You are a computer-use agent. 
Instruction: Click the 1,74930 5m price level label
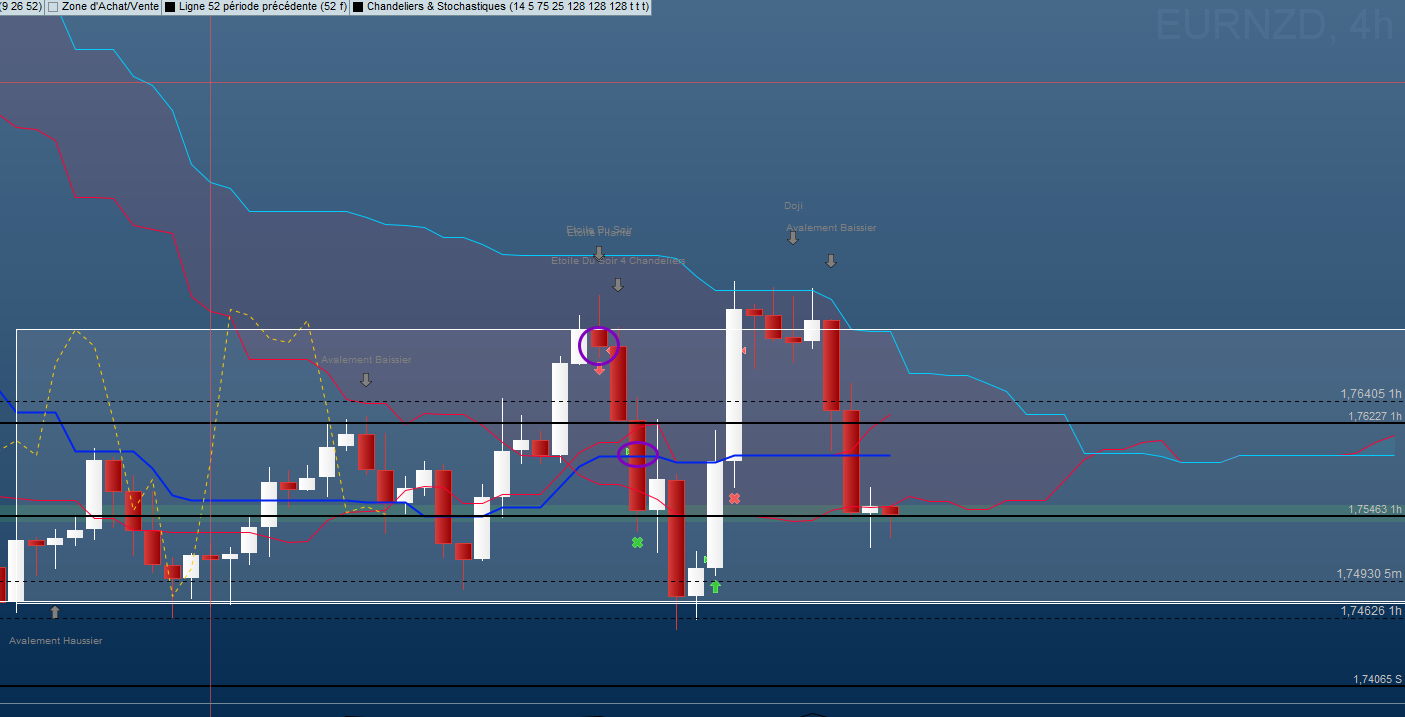point(1368,574)
